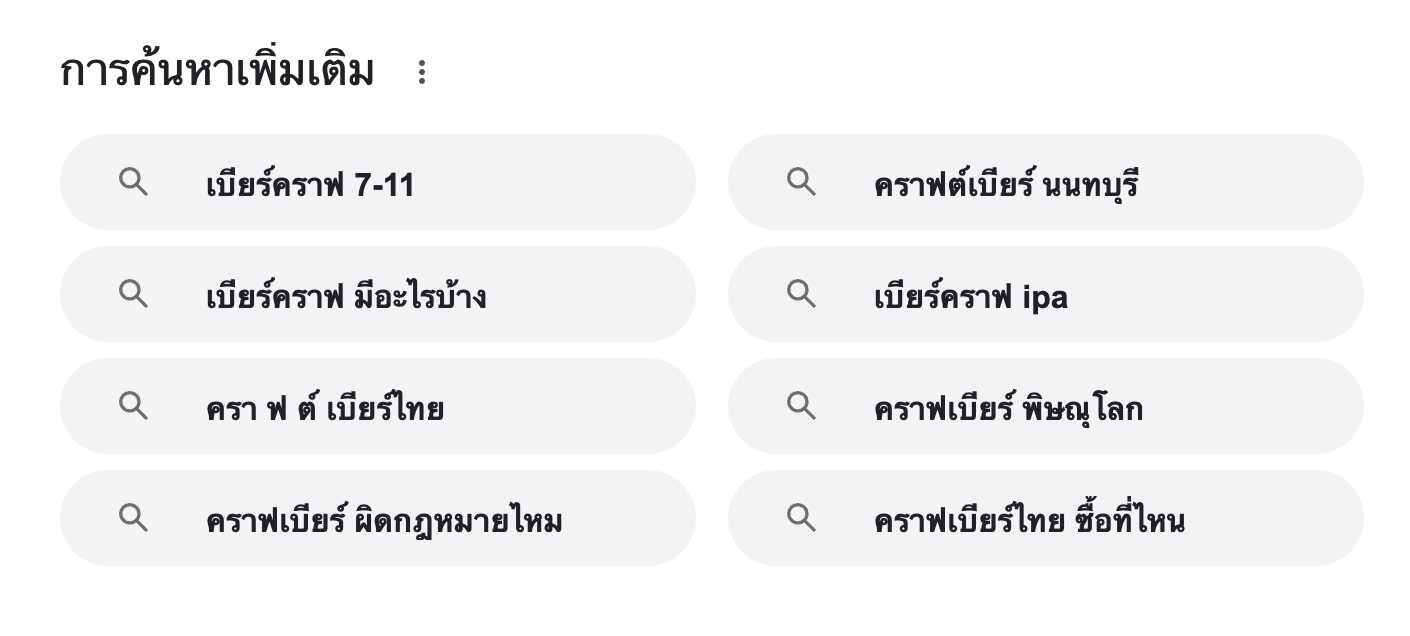
Task: Open the "คราฟเบียร์ไทย ซื้อที่ไหน" related search
Action: point(1029,521)
